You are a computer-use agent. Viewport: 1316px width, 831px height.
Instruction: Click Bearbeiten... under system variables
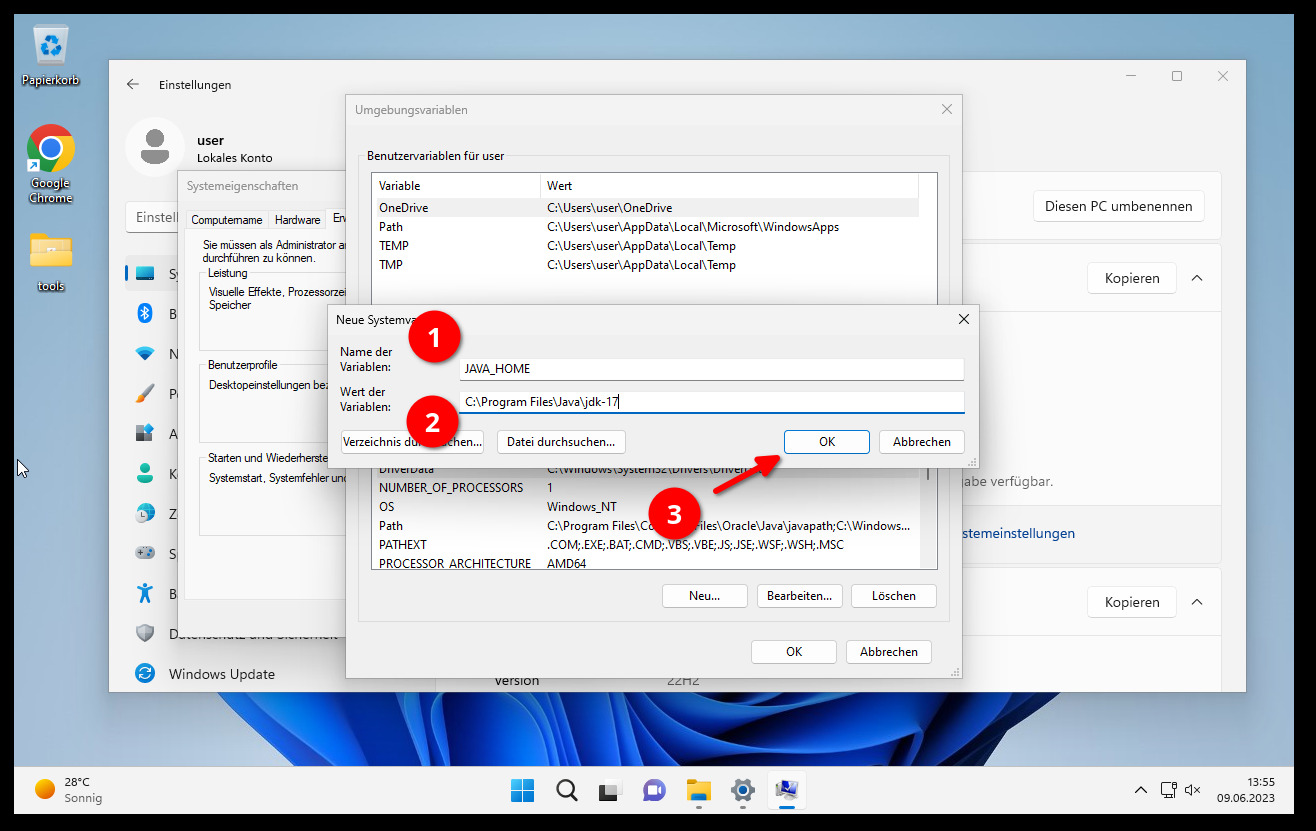point(800,595)
